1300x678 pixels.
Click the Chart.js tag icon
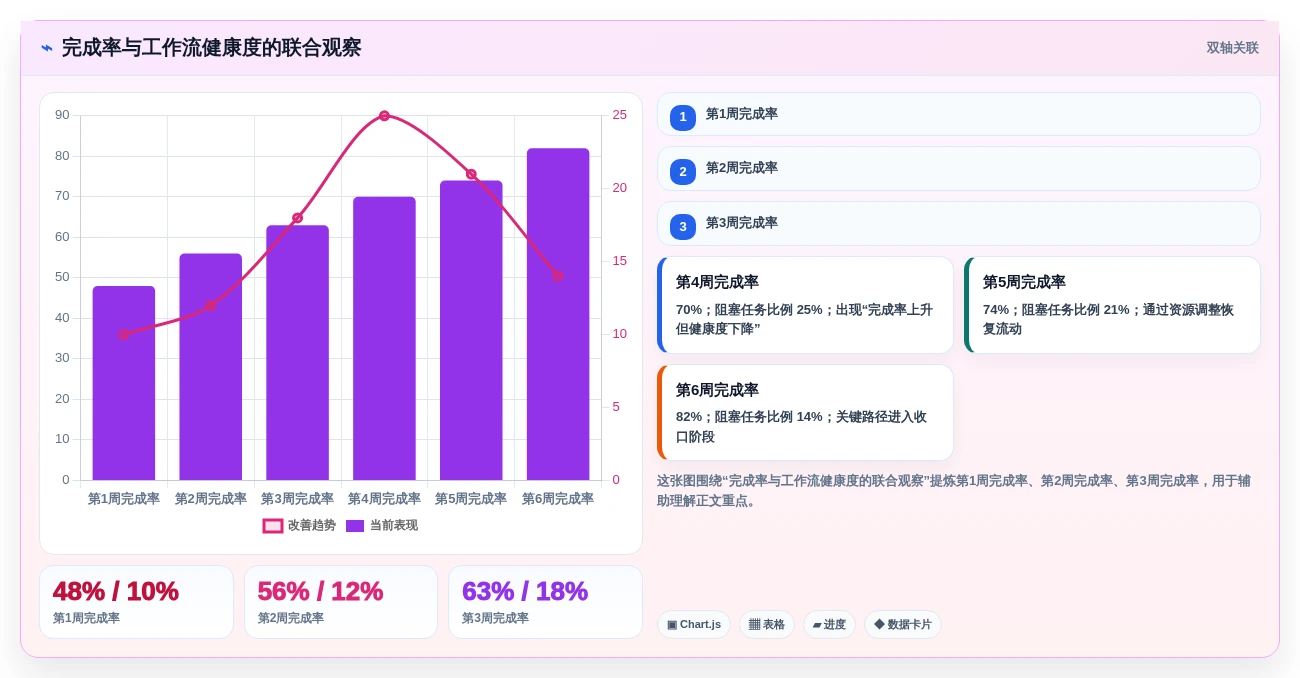click(x=672, y=625)
